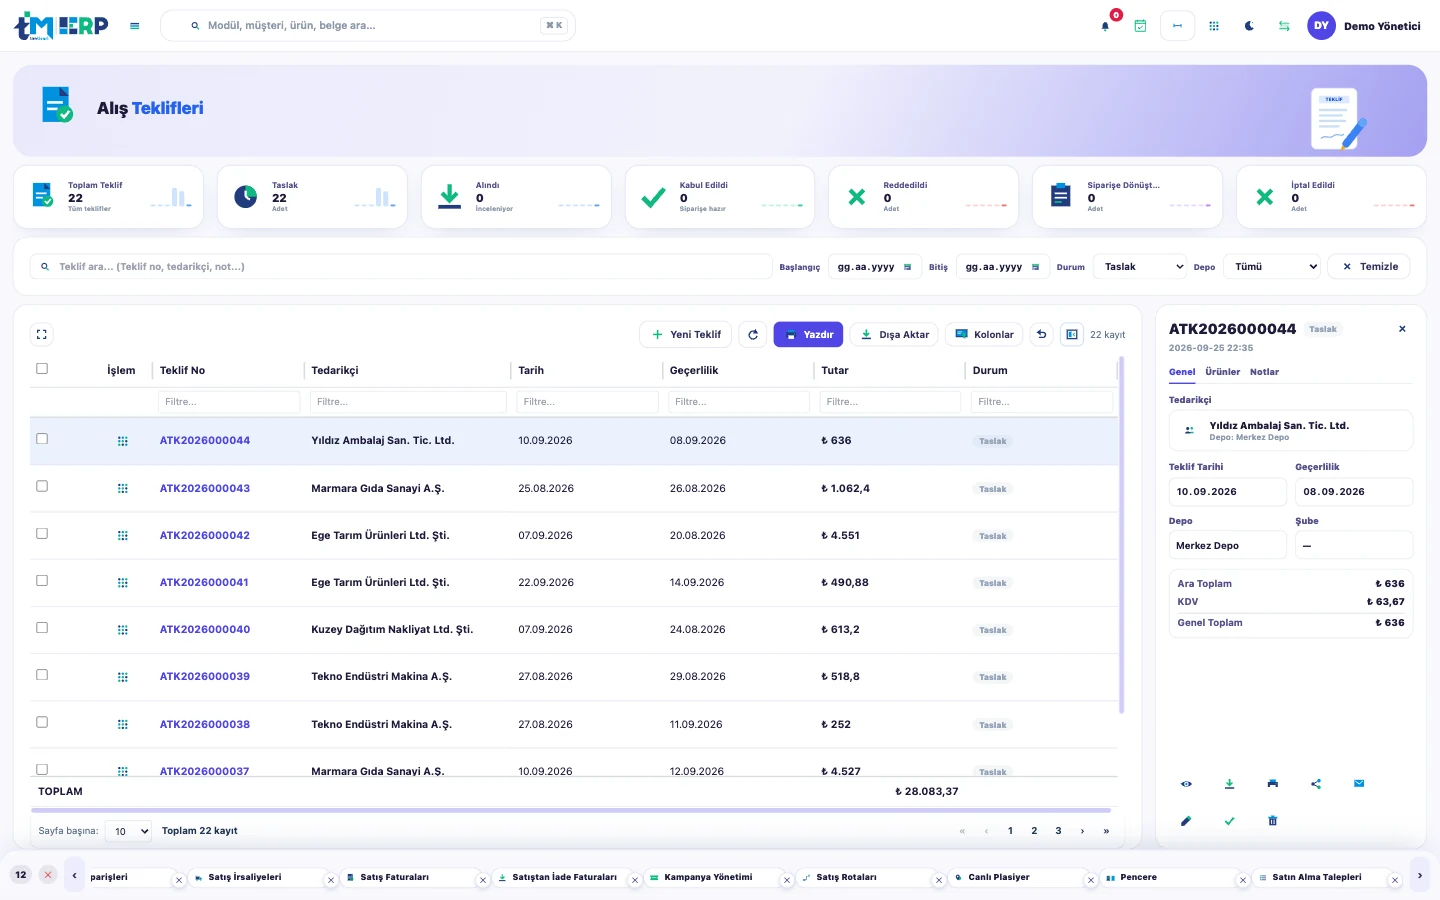
Task: Click the horizontal scrollbar under TOPLAM
Action: tap(571, 810)
